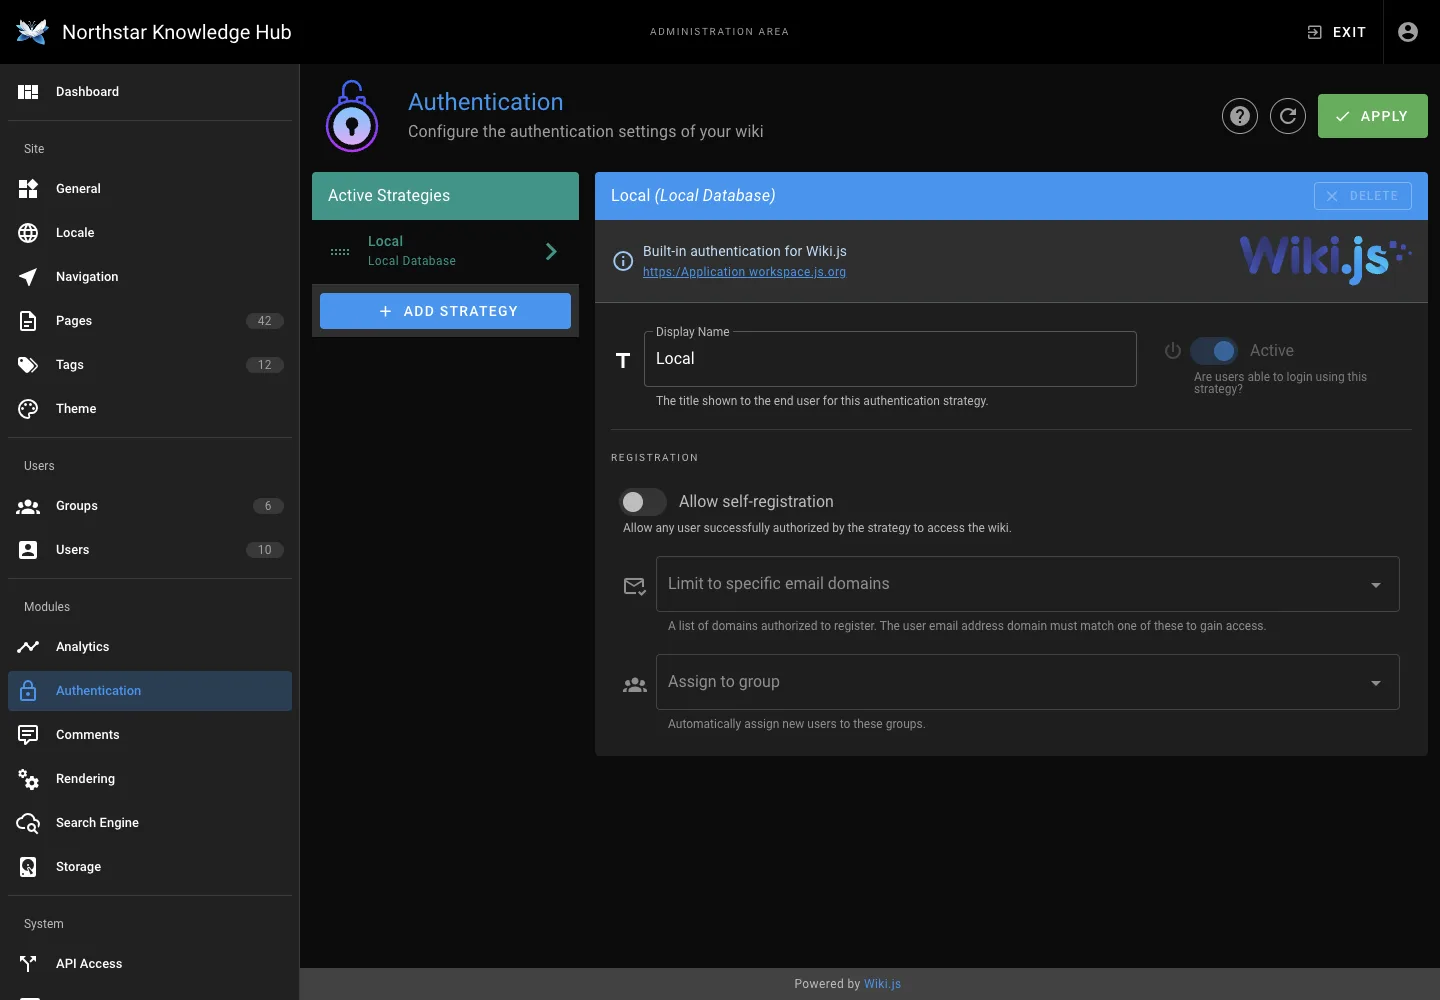The image size is (1440, 1000).
Task: Click the Locale globe icon
Action: [28, 233]
